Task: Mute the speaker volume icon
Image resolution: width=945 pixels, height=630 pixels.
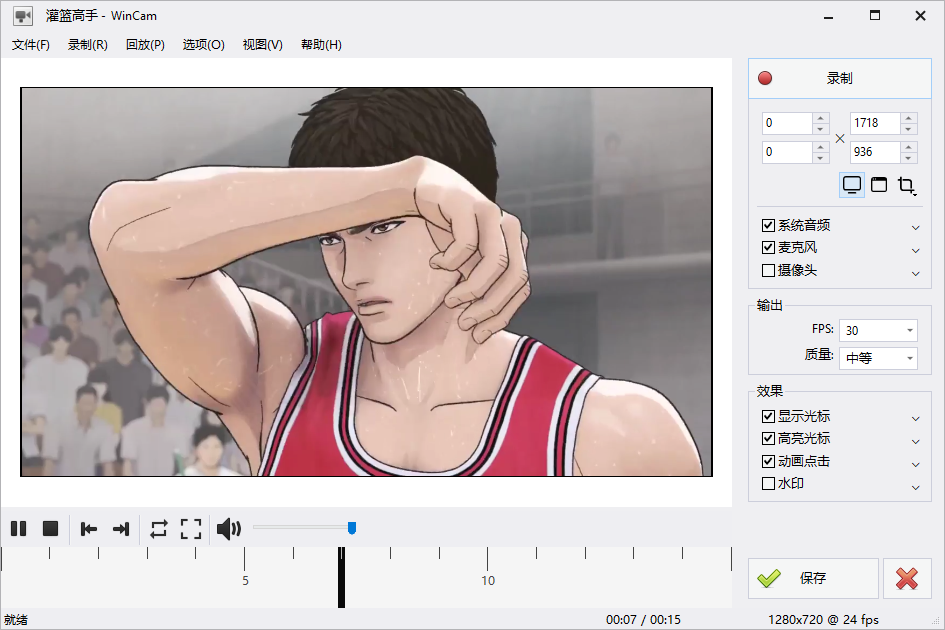Action: [228, 529]
